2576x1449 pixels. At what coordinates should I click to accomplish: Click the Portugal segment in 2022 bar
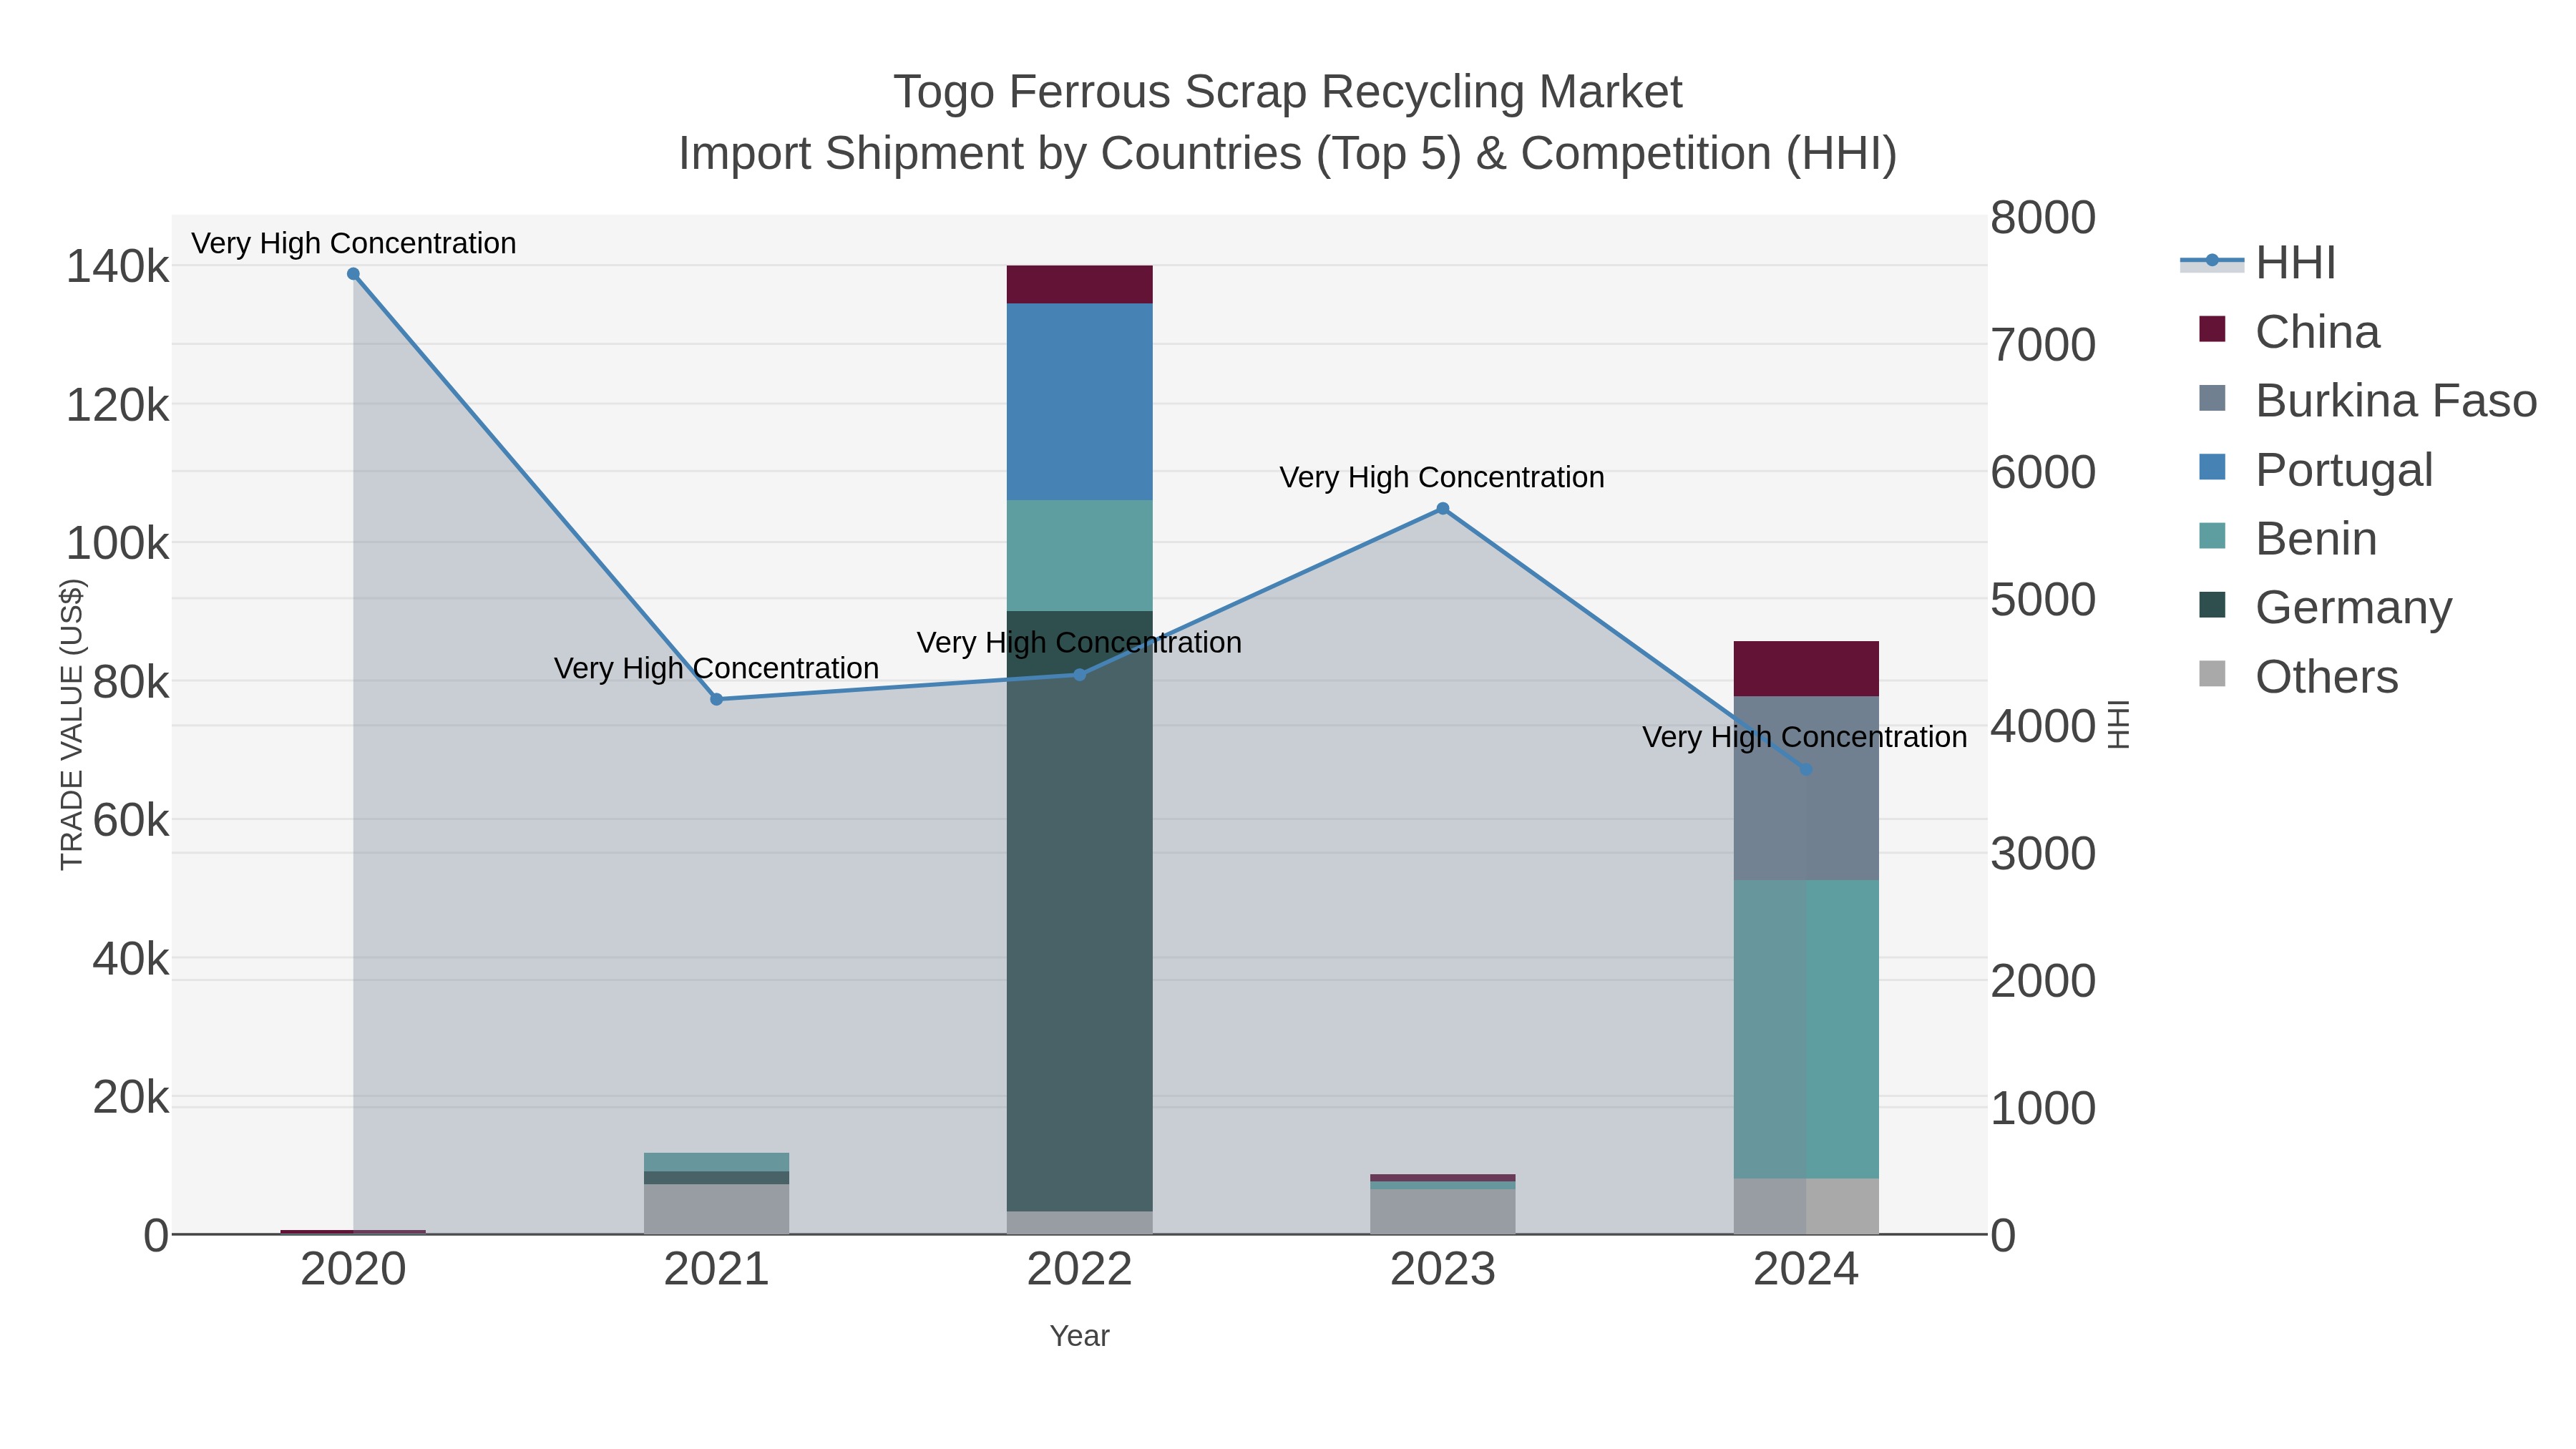[1079, 402]
